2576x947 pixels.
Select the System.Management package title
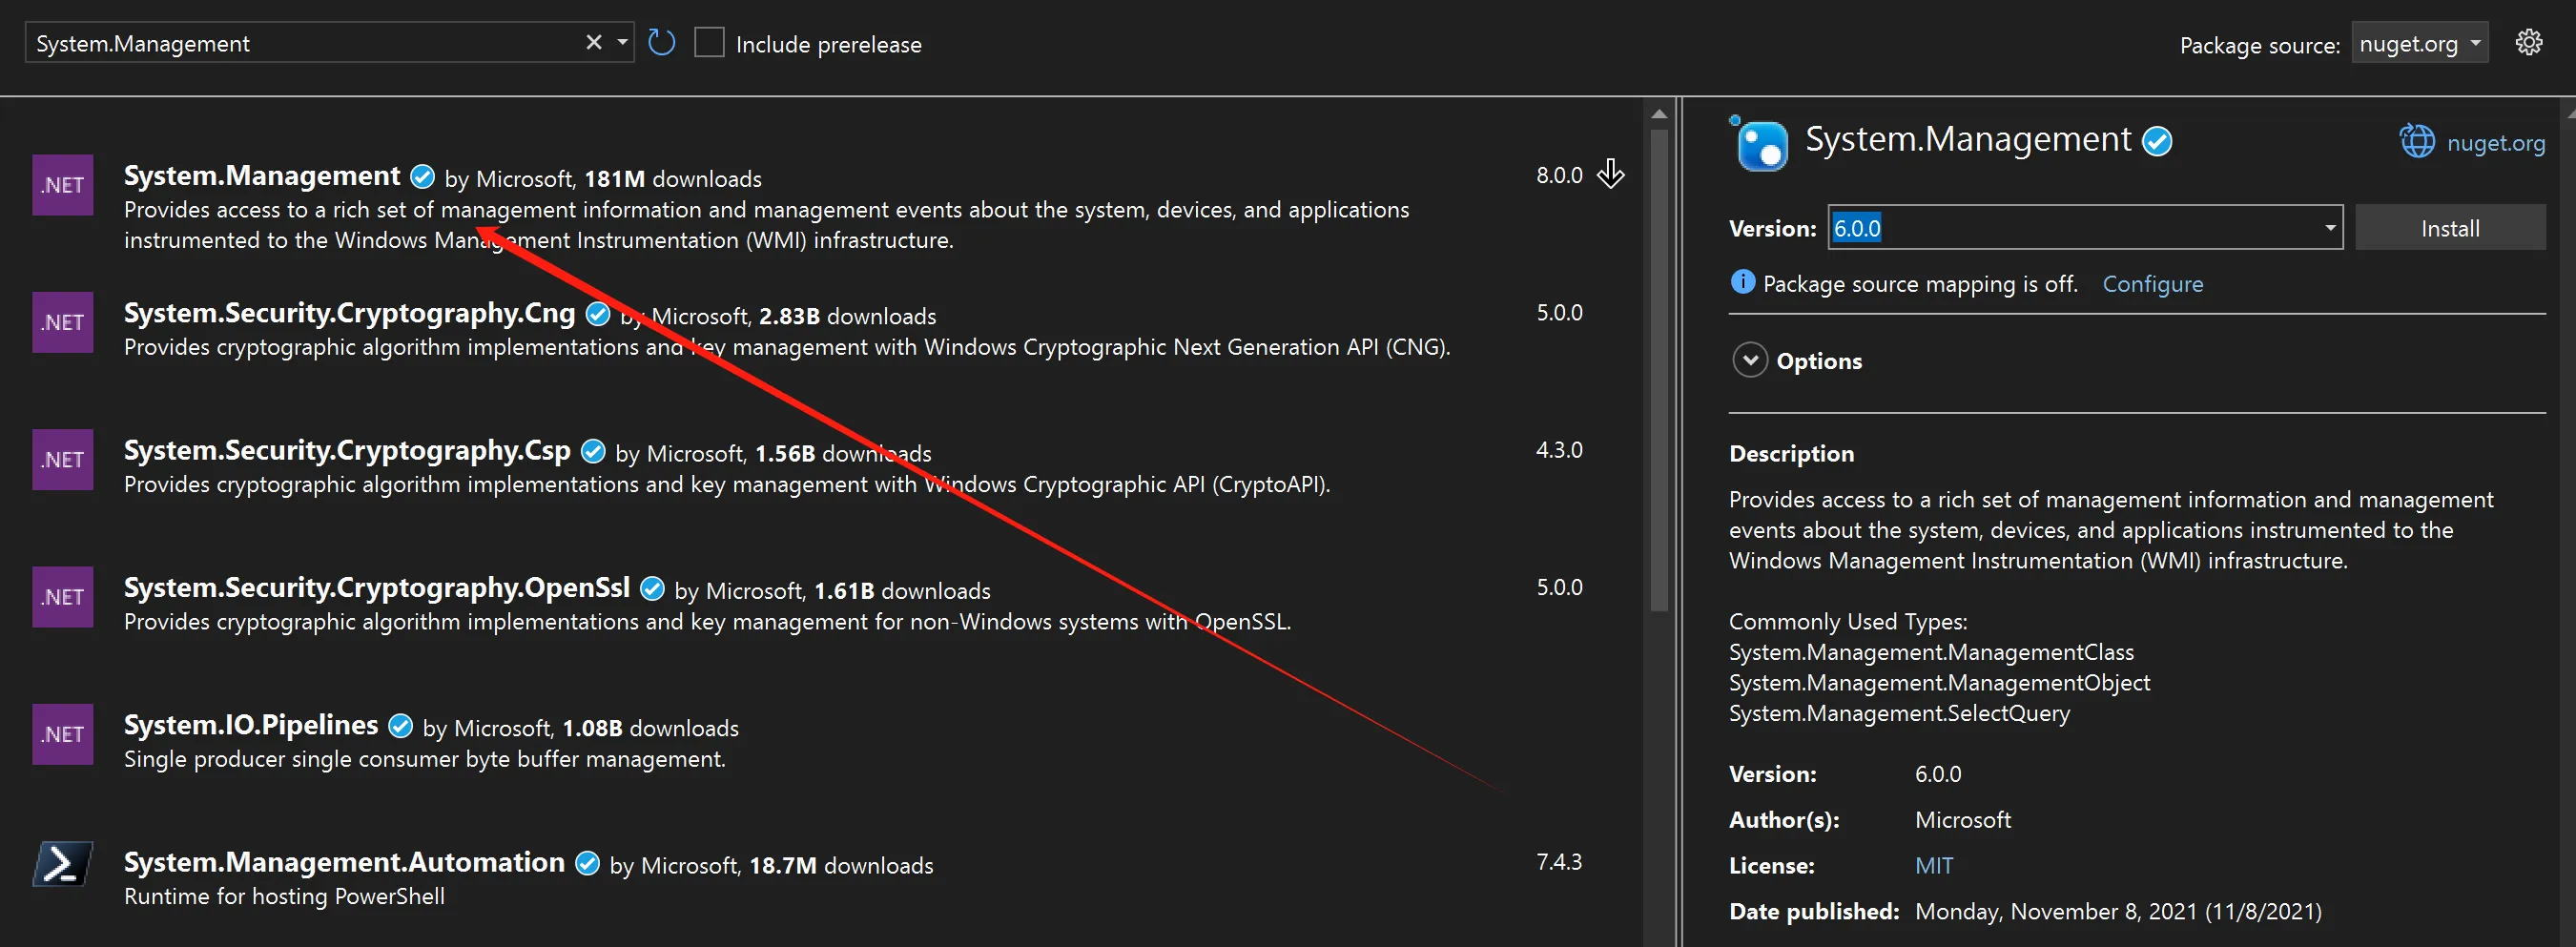tap(262, 176)
